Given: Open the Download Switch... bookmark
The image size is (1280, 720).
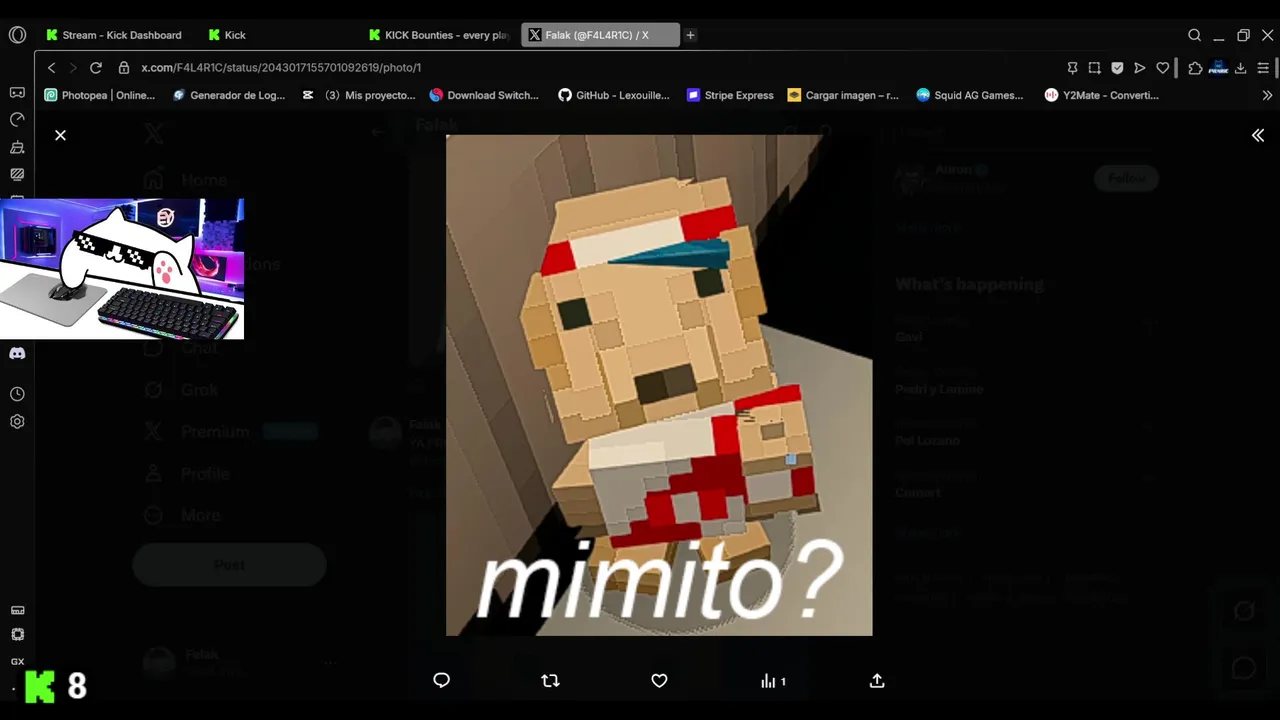Looking at the screenshot, I should [x=484, y=96].
